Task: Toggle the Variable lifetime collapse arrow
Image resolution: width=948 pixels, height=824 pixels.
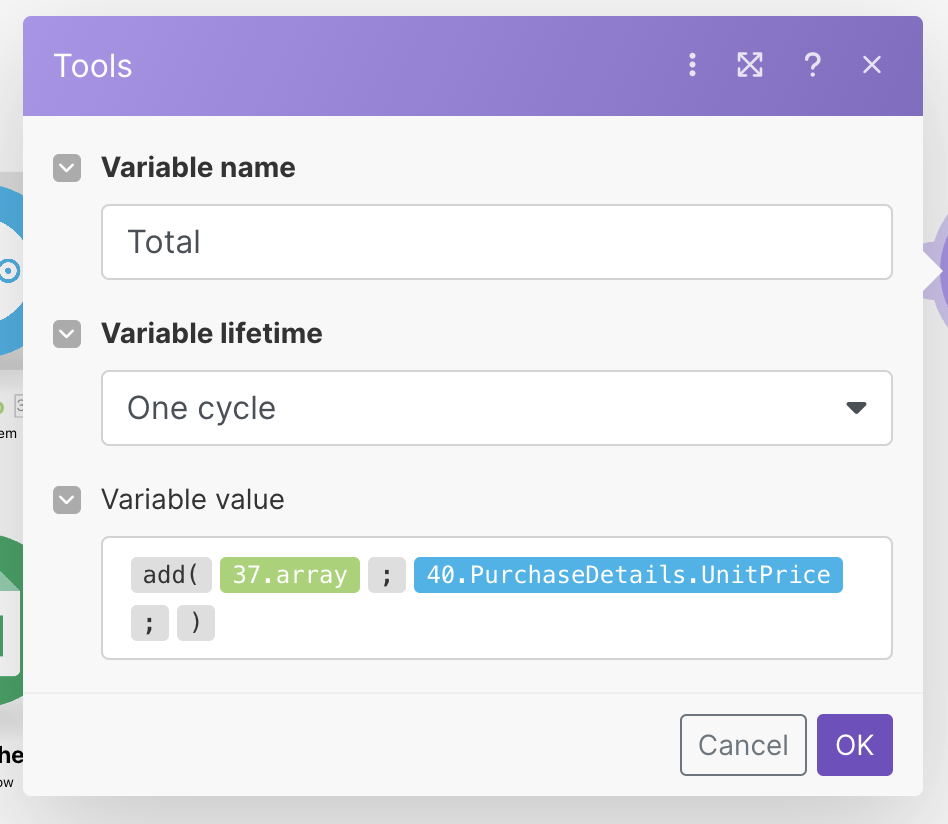Action: (x=67, y=334)
